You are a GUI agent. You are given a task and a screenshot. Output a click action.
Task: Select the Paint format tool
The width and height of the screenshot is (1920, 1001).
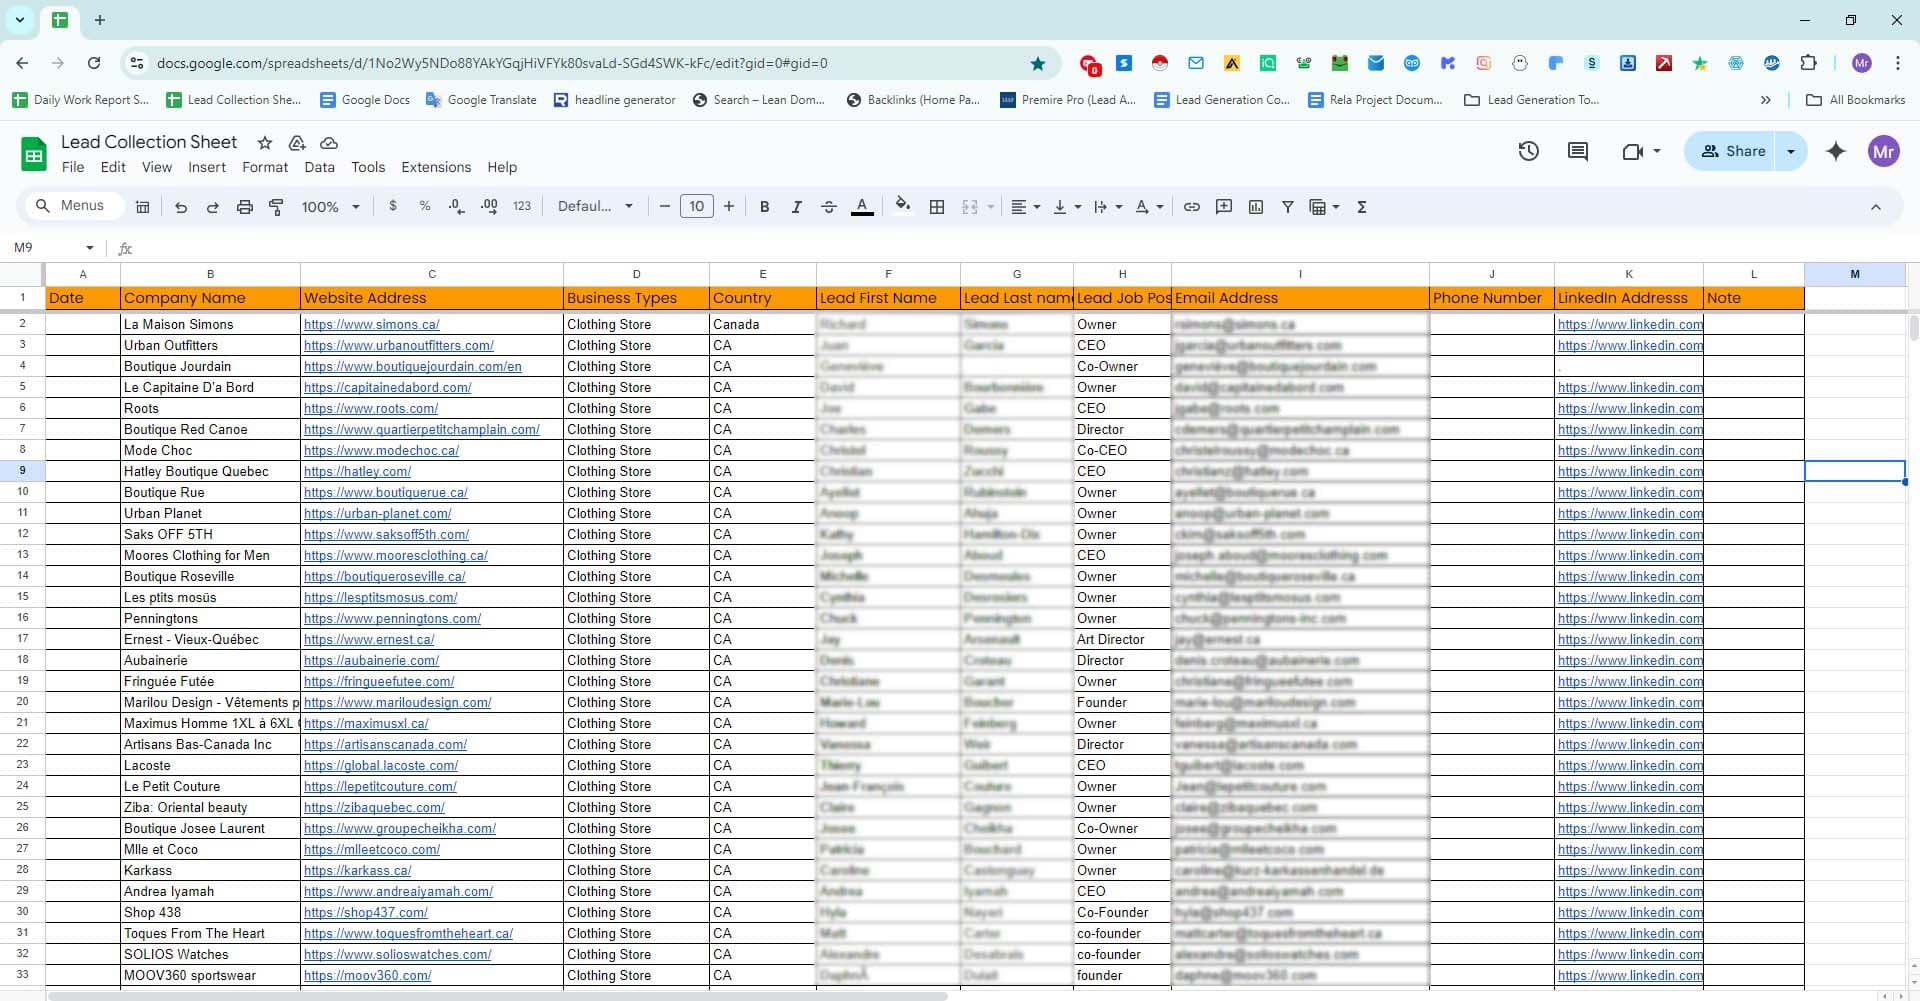pos(276,207)
